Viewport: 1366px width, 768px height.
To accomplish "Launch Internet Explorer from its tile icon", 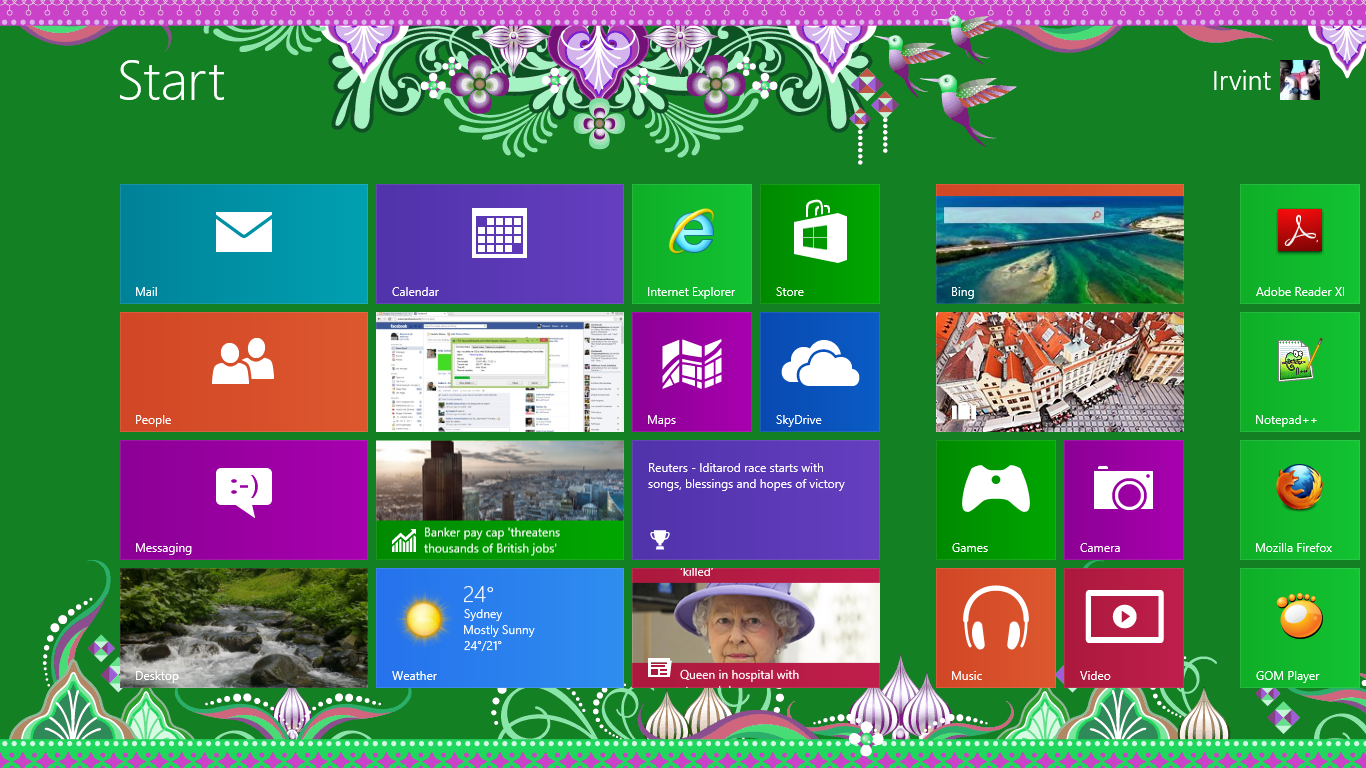I will click(692, 231).
